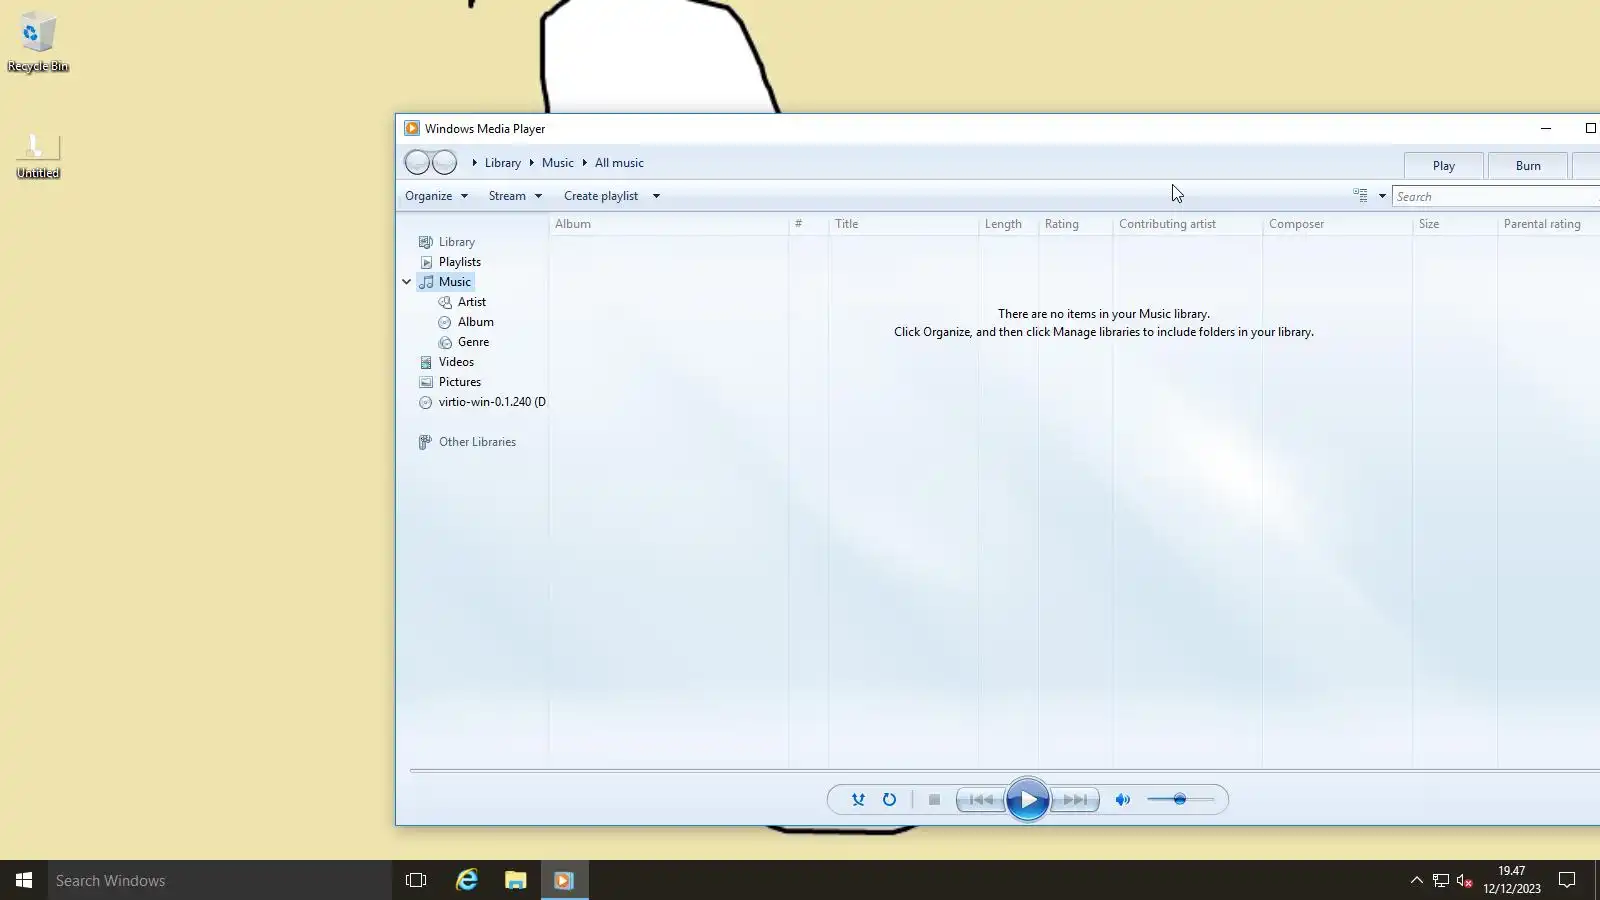Switch to the Play tab
The width and height of the screenshot is (1600, 900).
[x=1443, y=166]
